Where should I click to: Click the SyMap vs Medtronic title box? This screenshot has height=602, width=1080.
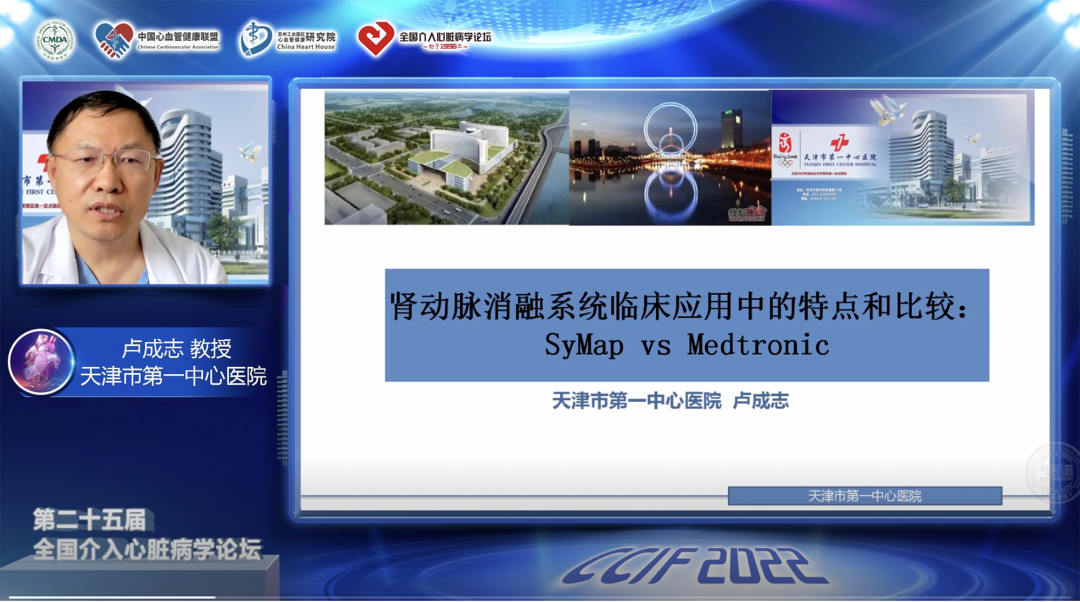click(x=687, y=325)
